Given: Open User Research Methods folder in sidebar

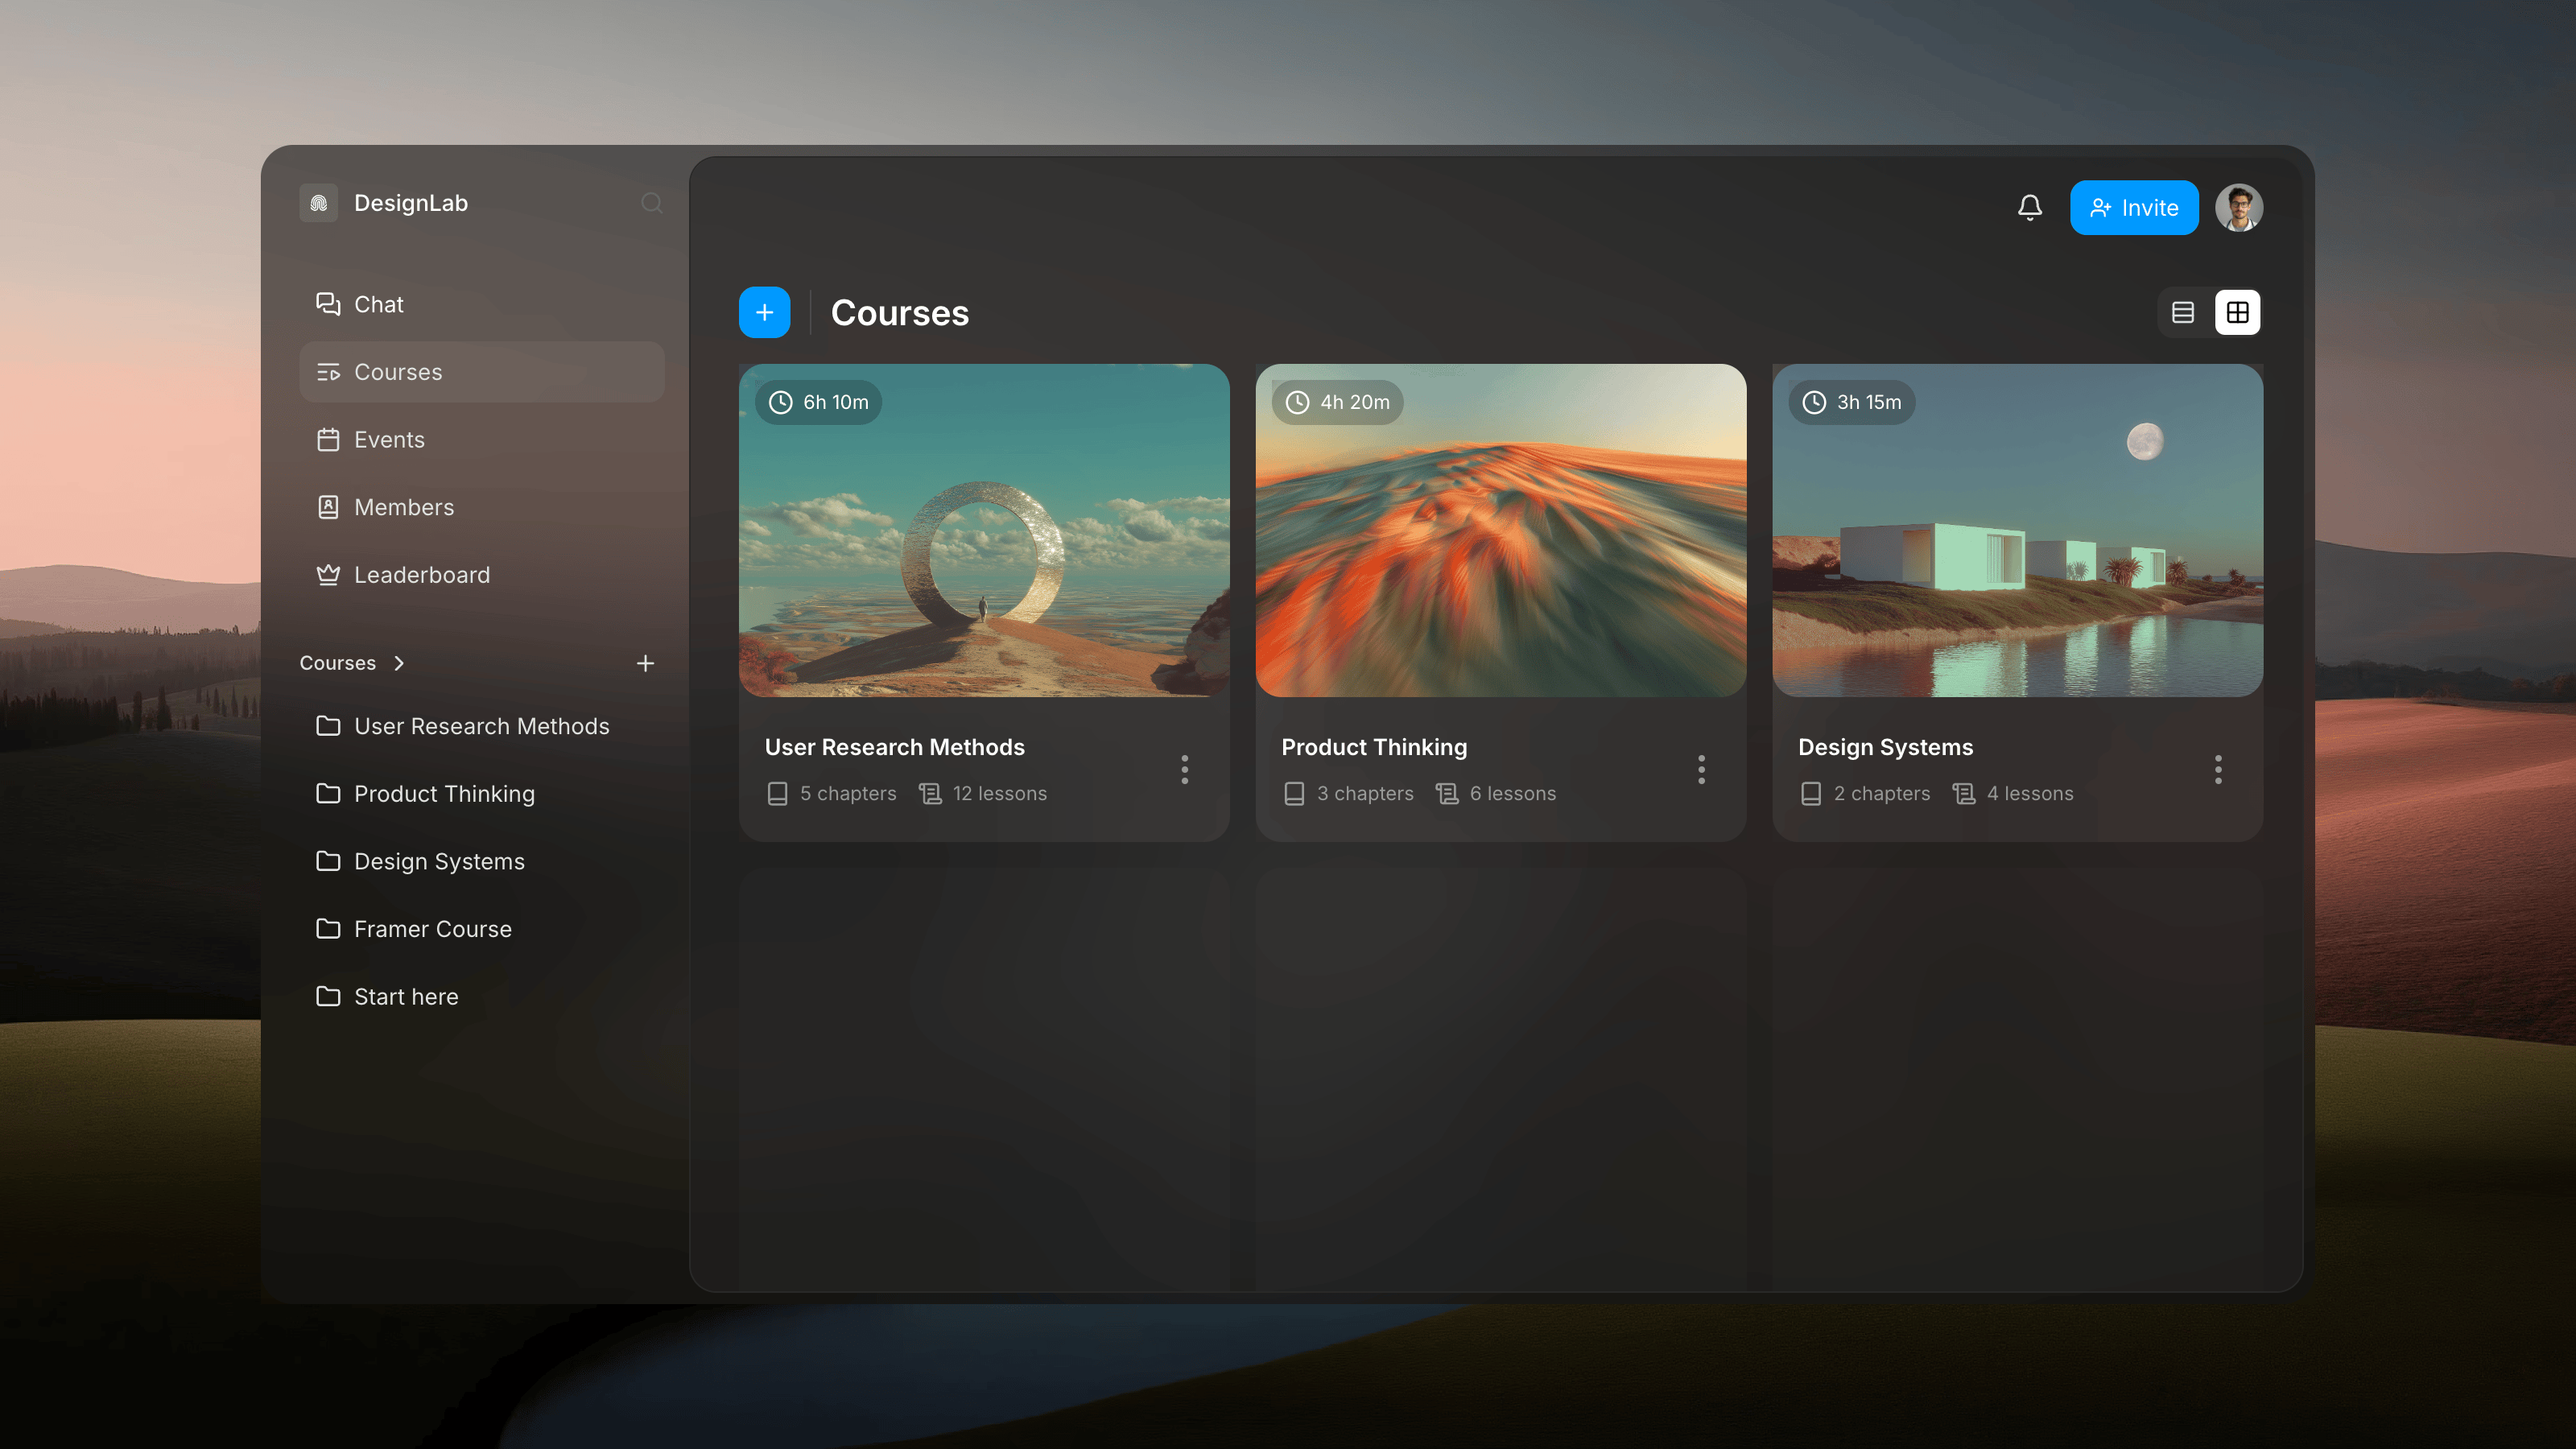Looking at the screenshot, I should [481, 726].
